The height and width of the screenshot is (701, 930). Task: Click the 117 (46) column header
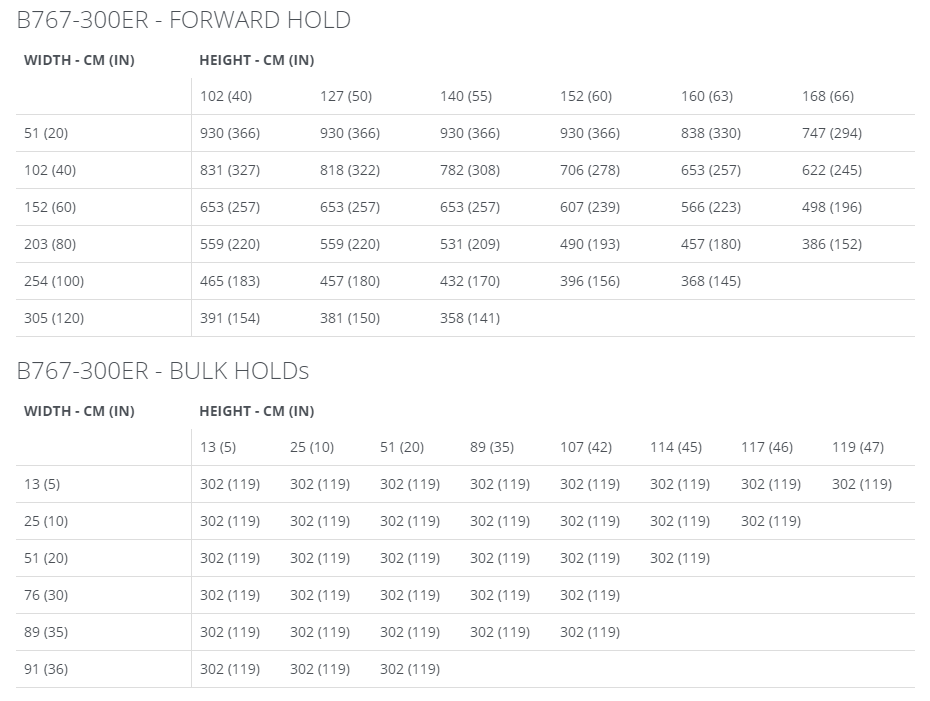pyautogui.click(x=766, y=447)
